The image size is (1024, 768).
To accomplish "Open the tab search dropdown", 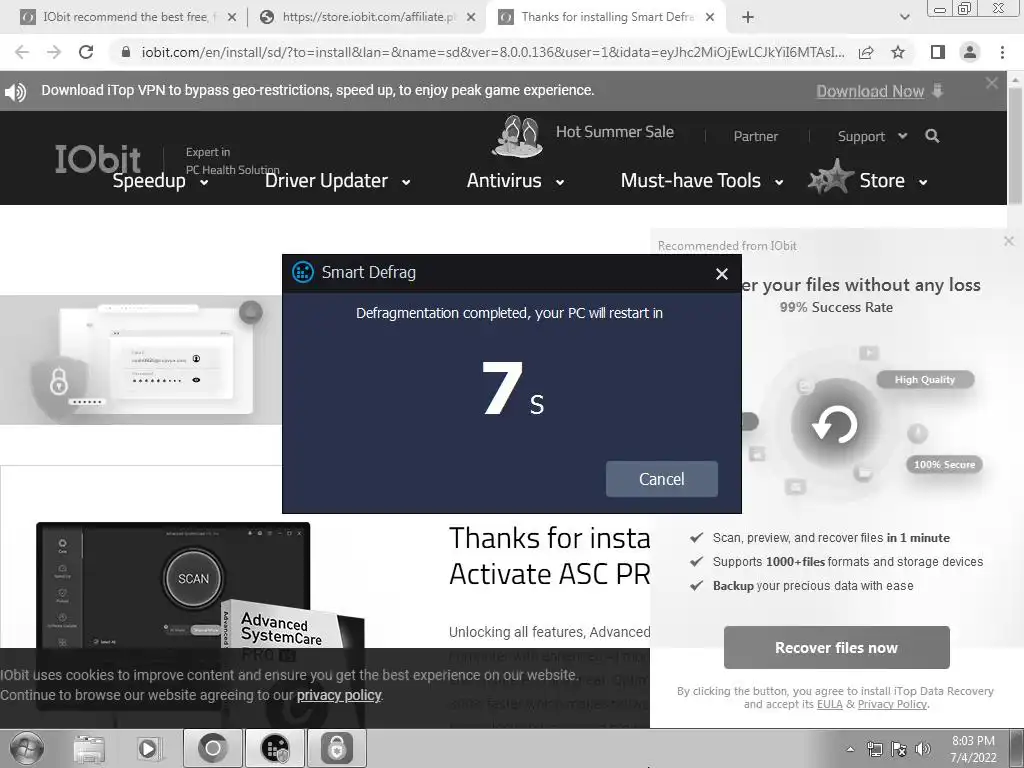I will 904,17.
